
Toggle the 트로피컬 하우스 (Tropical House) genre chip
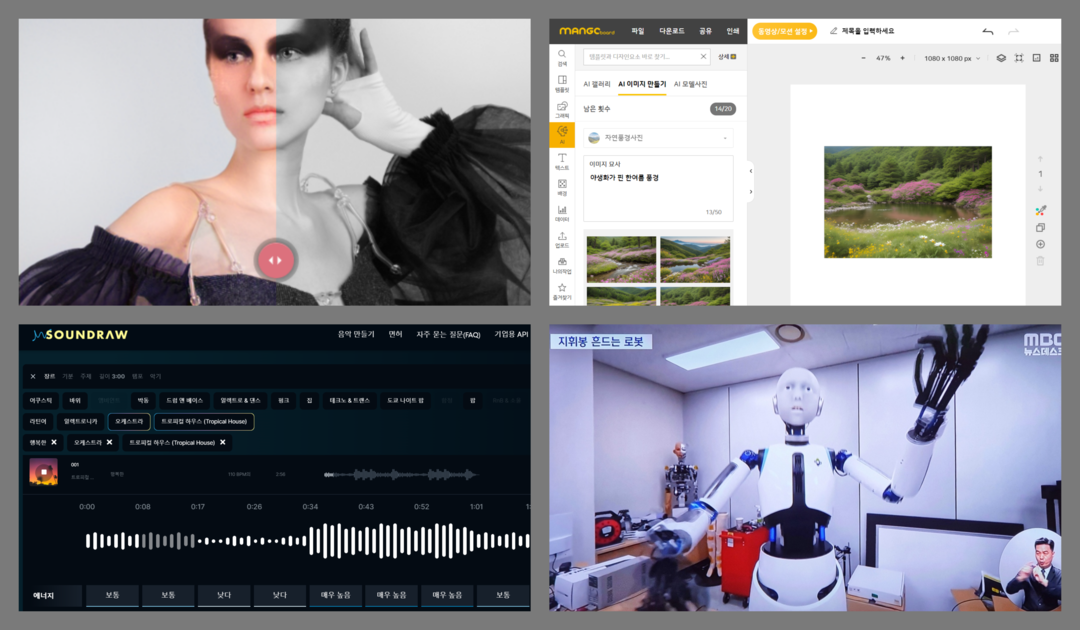[203, 421]
